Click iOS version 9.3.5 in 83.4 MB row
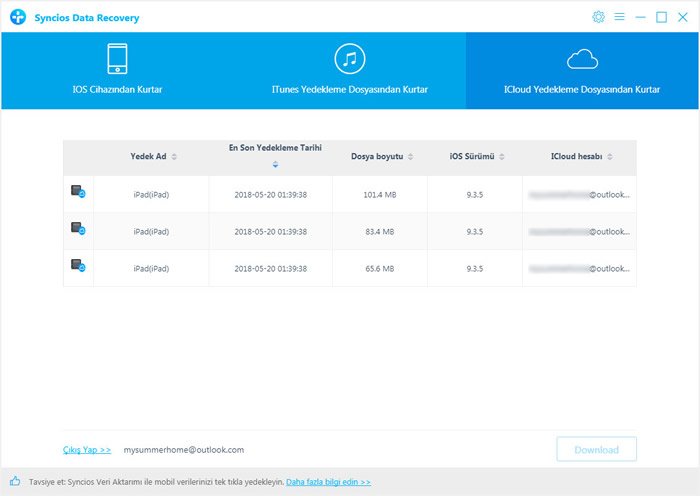 [x=475, y=232]
